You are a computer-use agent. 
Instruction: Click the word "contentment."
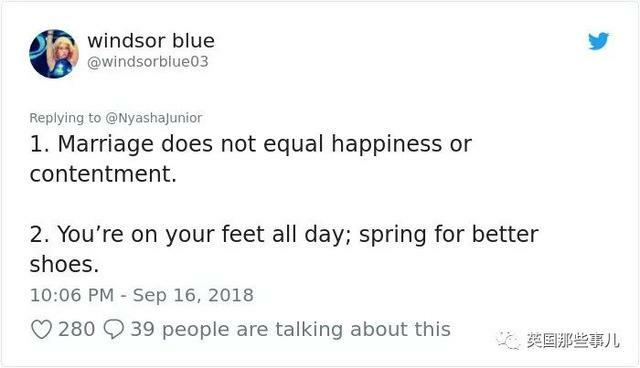(103, 174)
